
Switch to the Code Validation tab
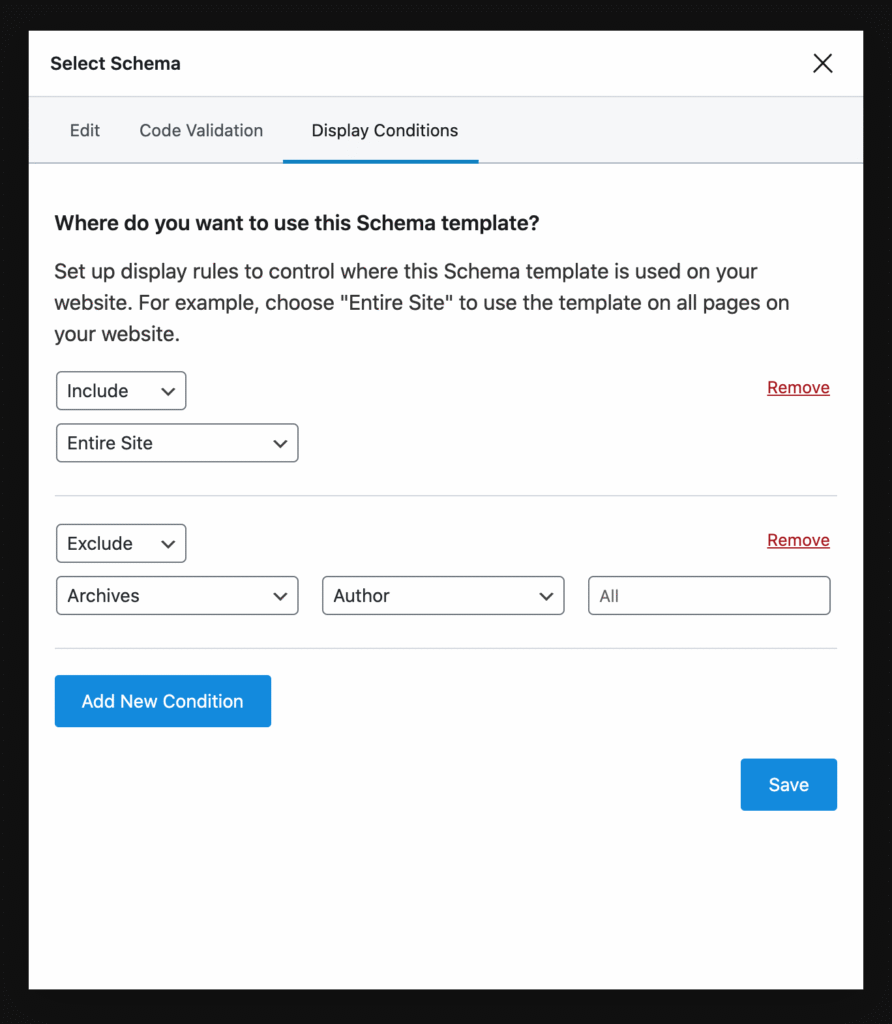(200, 130)
